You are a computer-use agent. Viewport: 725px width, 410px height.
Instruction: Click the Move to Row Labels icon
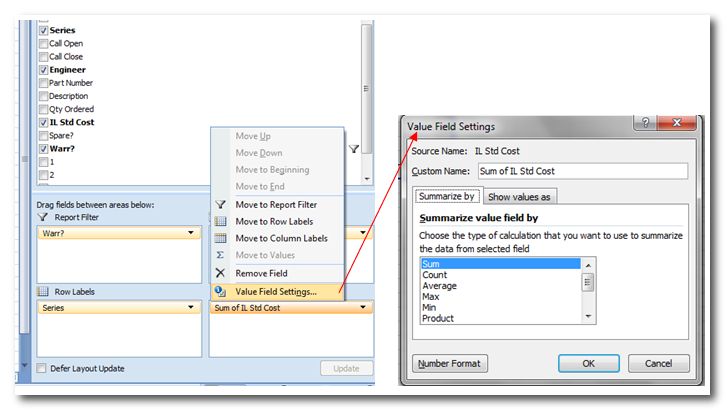pos(221,221)
